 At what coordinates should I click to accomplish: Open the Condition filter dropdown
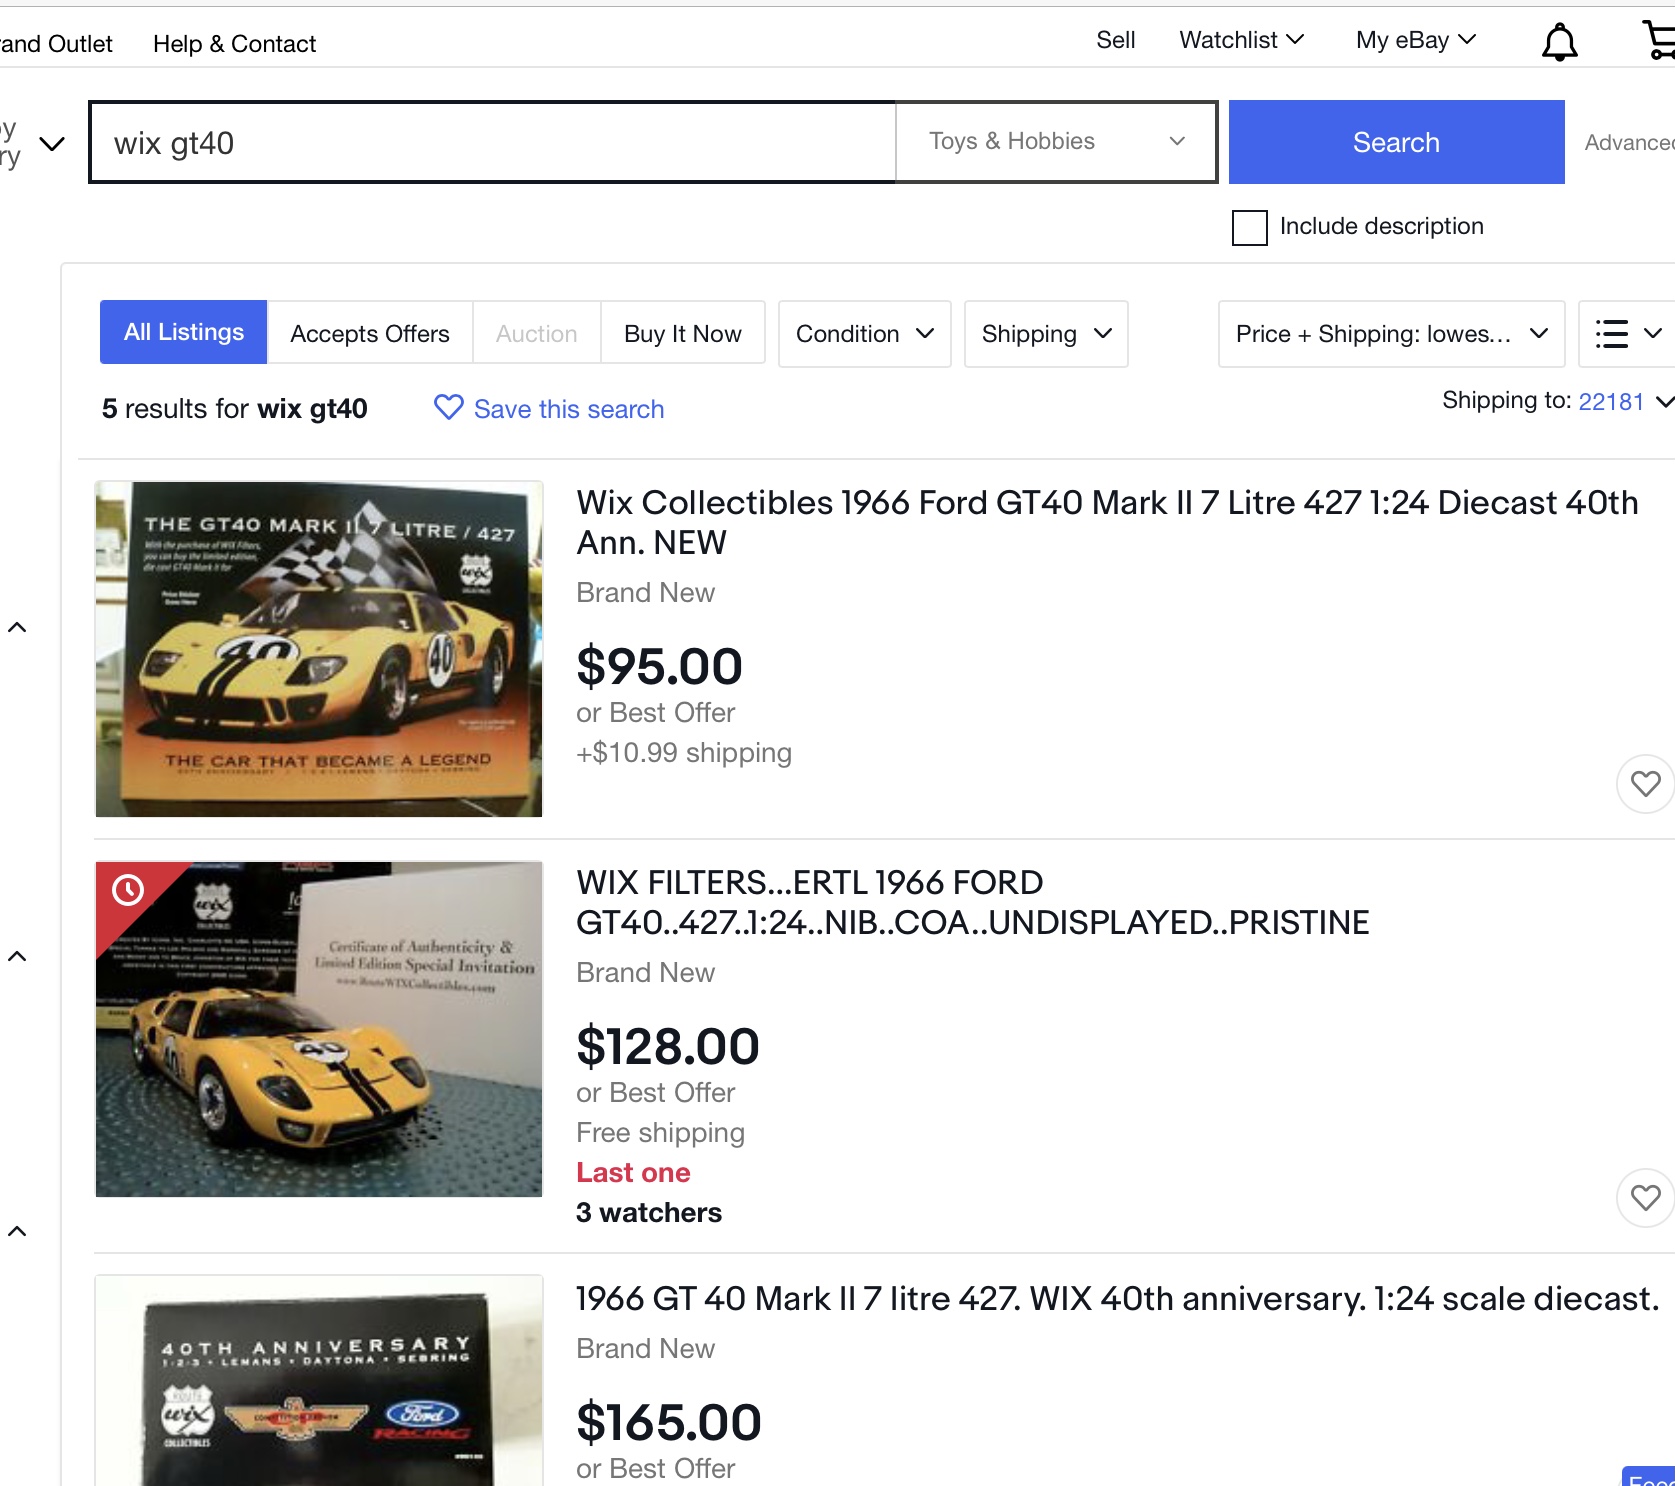point(865,334)
